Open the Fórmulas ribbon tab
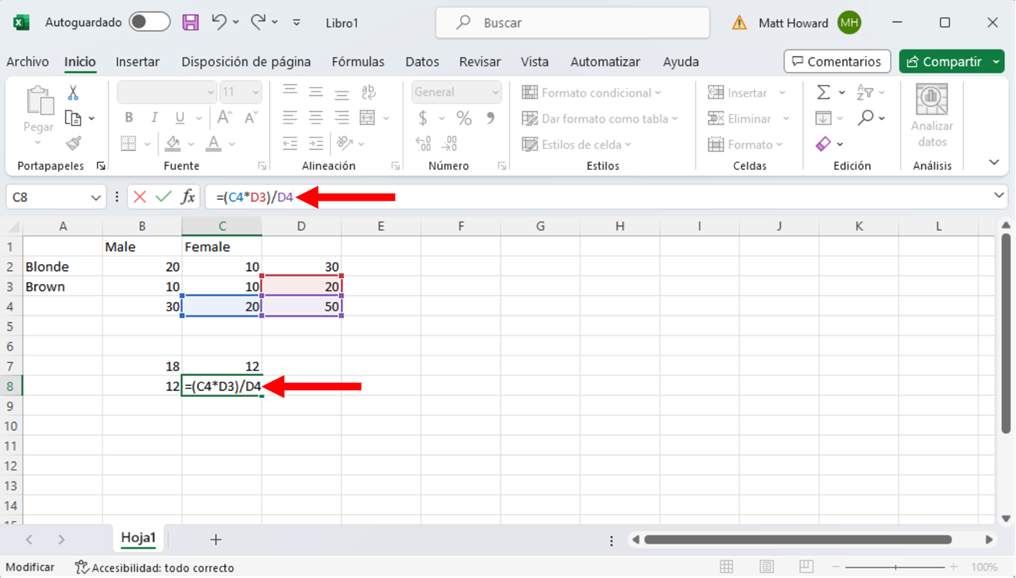1016x578 pixels. (x=358, y=62)
